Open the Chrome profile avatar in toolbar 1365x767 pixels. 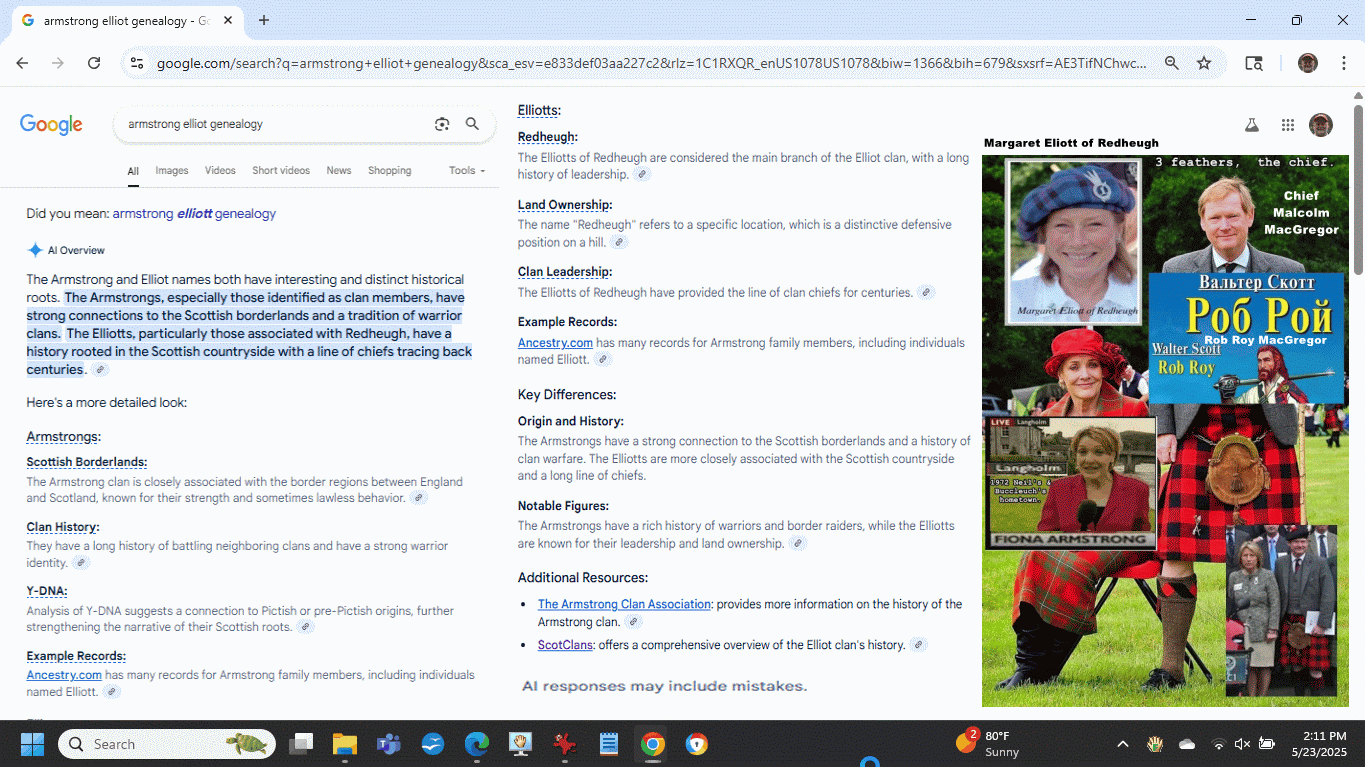[x=1308, y=63]
